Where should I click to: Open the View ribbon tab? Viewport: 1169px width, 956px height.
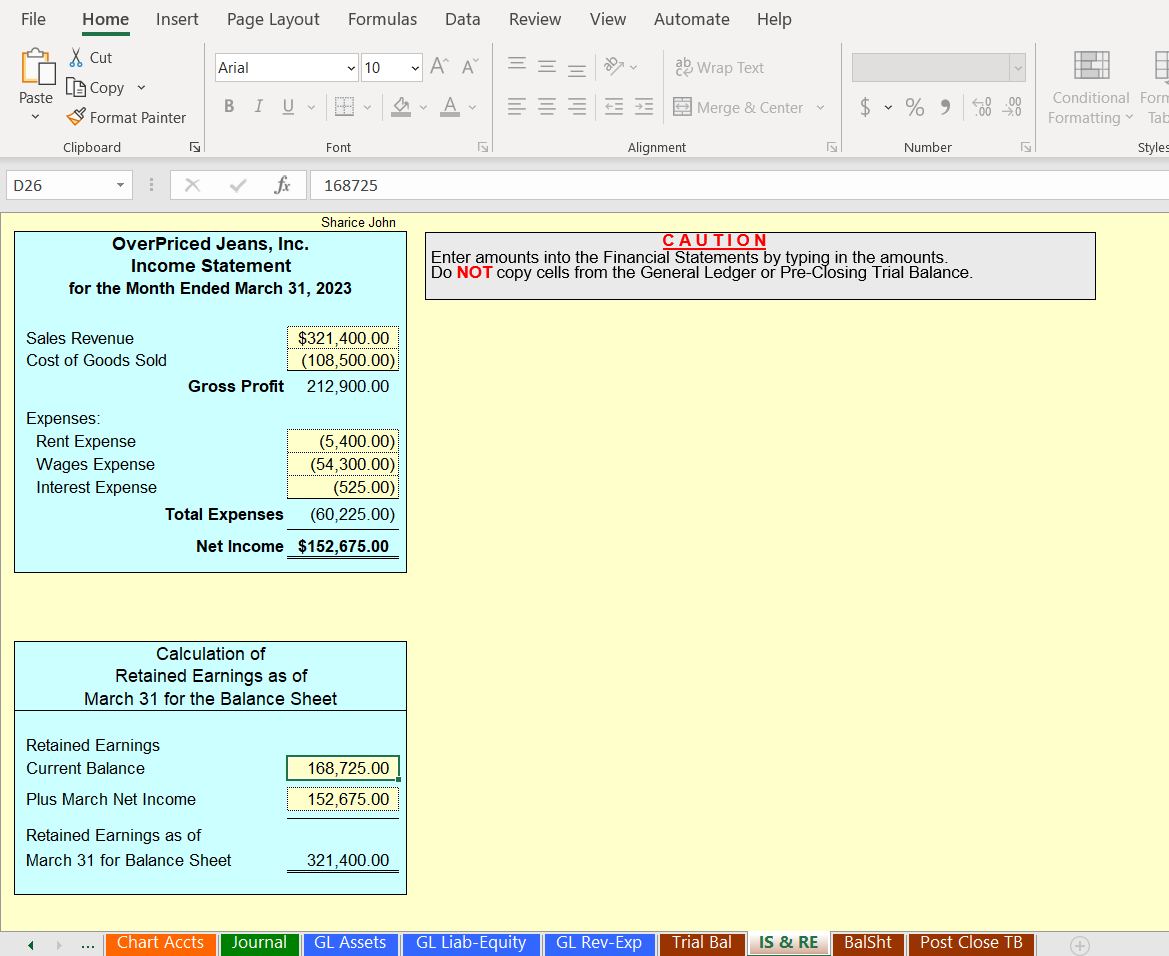608,19
